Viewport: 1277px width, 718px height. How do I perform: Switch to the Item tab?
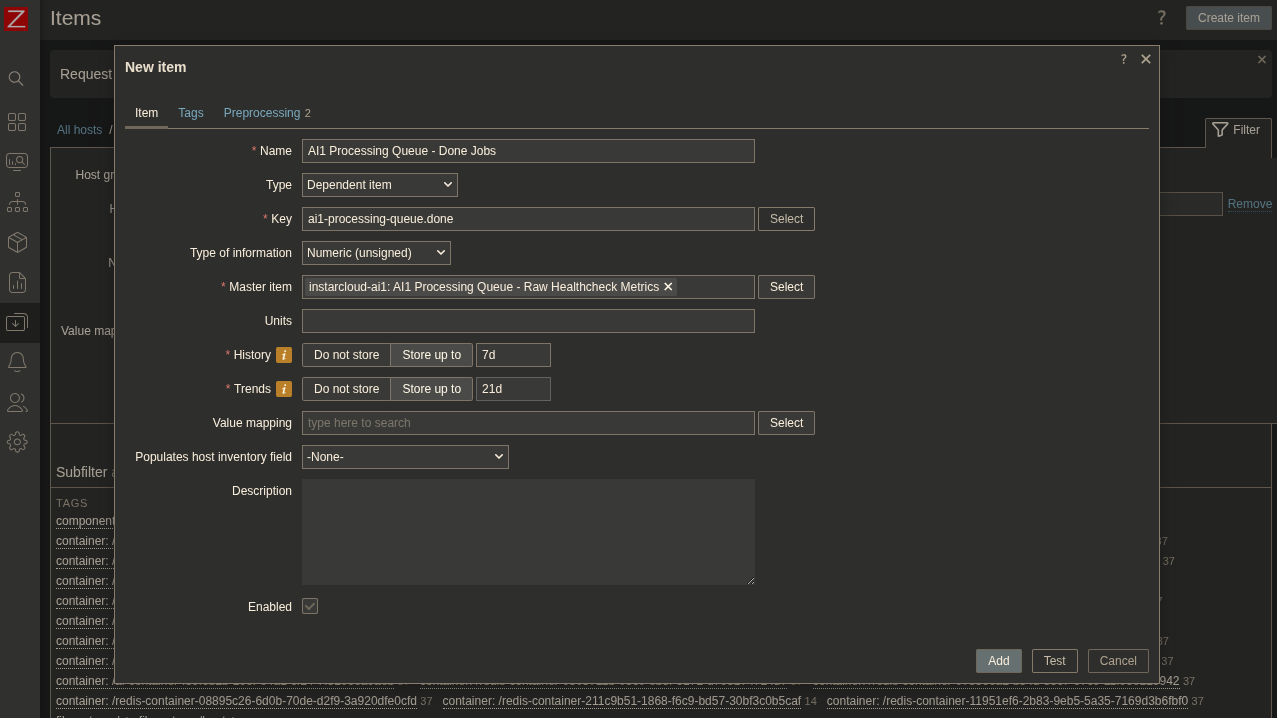[x=146, y=113]
